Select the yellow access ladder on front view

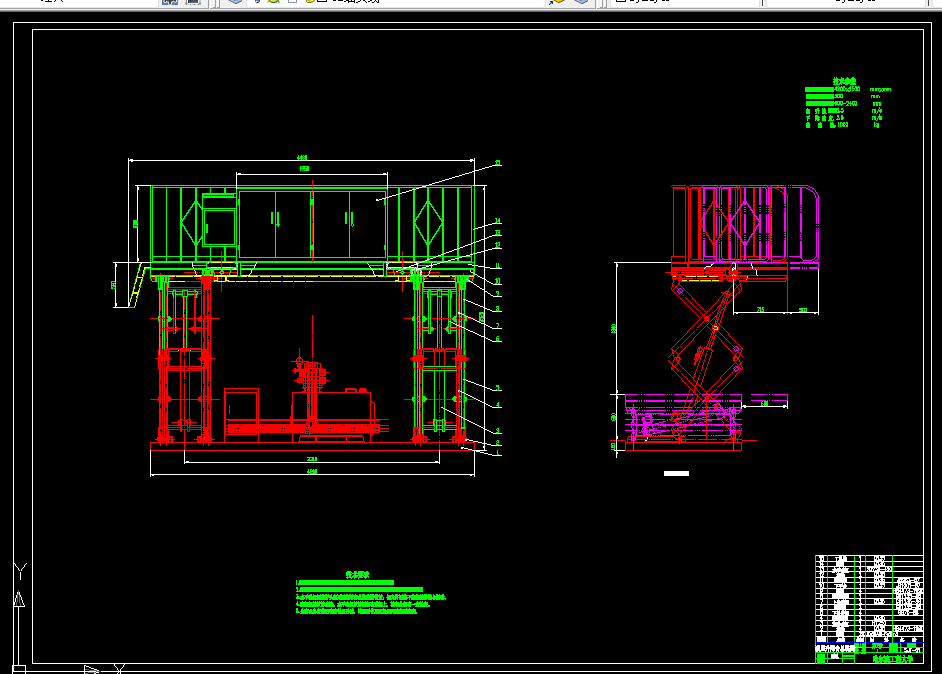(138, 286)
